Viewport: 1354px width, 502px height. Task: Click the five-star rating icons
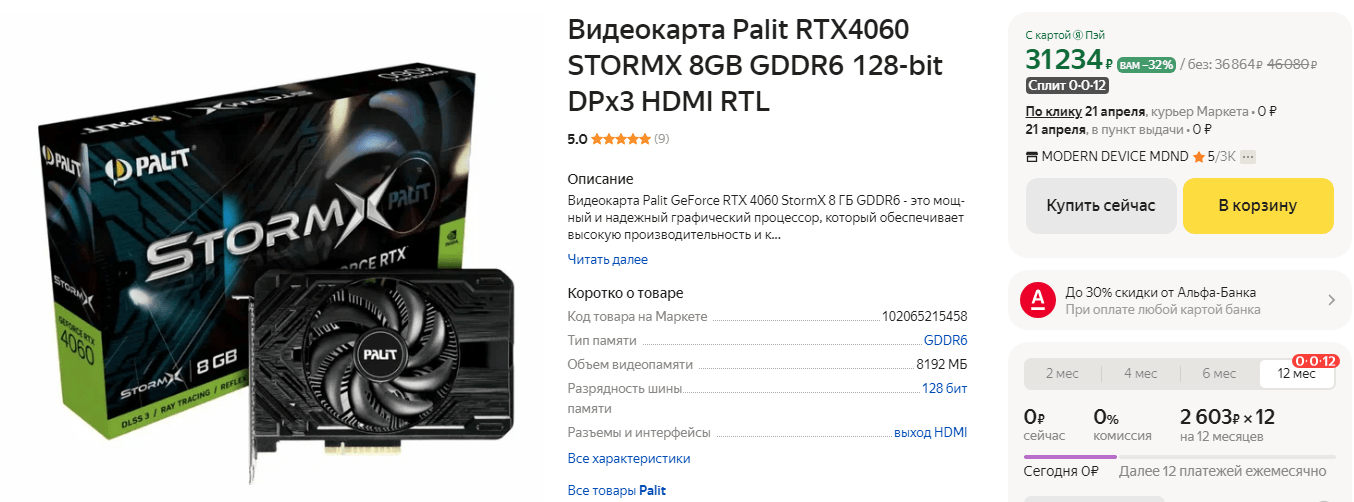click(621, 139)
